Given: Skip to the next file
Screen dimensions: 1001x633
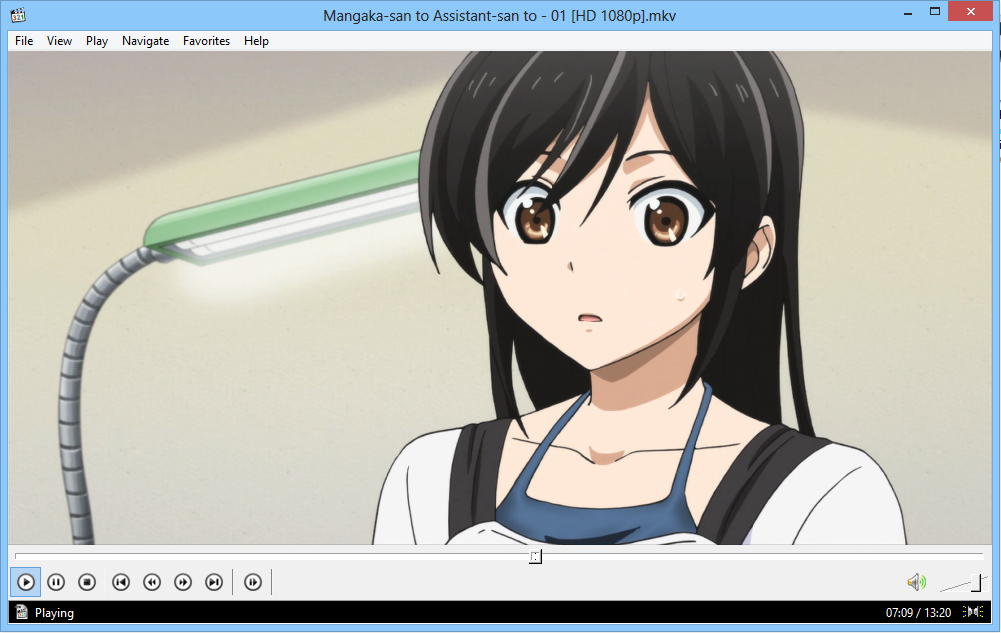Looking at the screenshot, I should pyautogui.click(x=214, y=582).
